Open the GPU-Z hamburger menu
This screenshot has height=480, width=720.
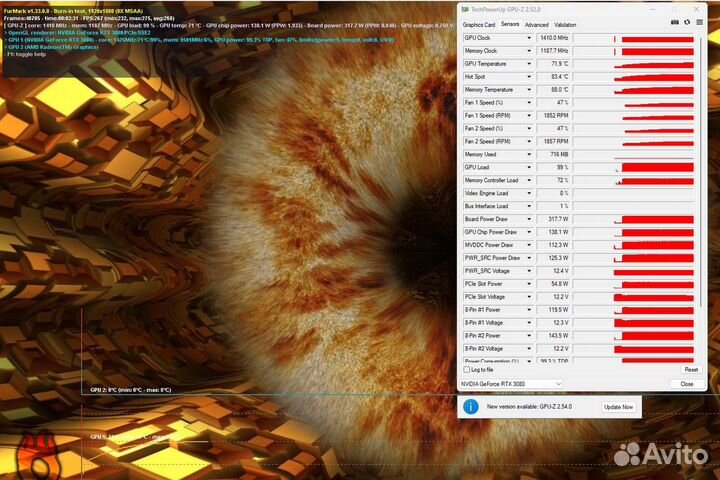click(699, 22)
